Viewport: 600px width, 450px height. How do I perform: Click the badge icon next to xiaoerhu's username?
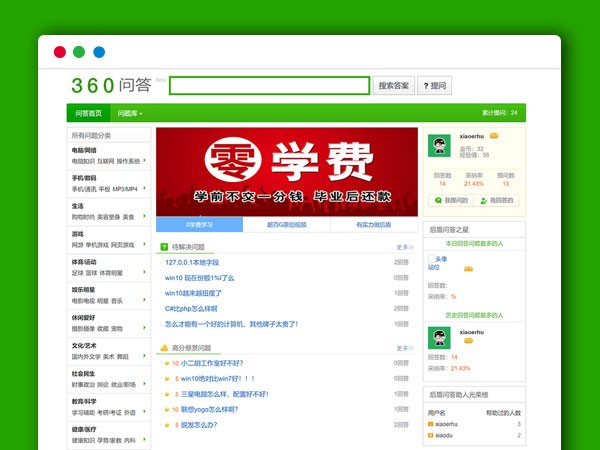point(494,135)
